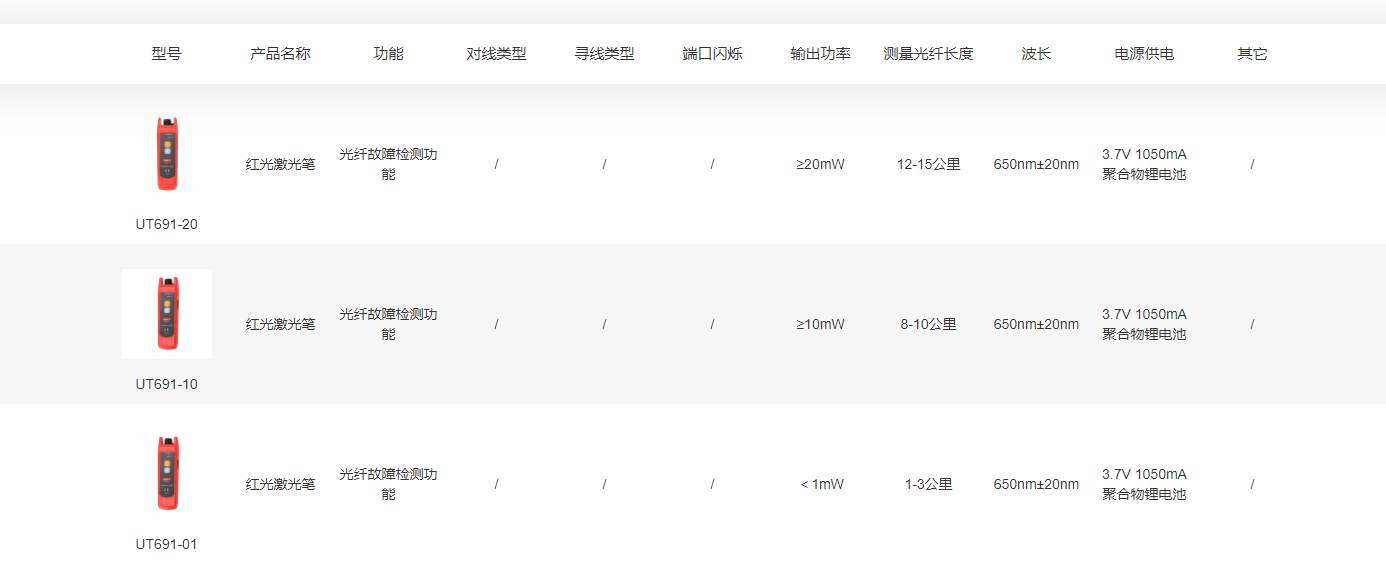Select the 8-10公里 fiber length cell
Image resolution: width=1386 pixels, height=575 pixels.
928,324
